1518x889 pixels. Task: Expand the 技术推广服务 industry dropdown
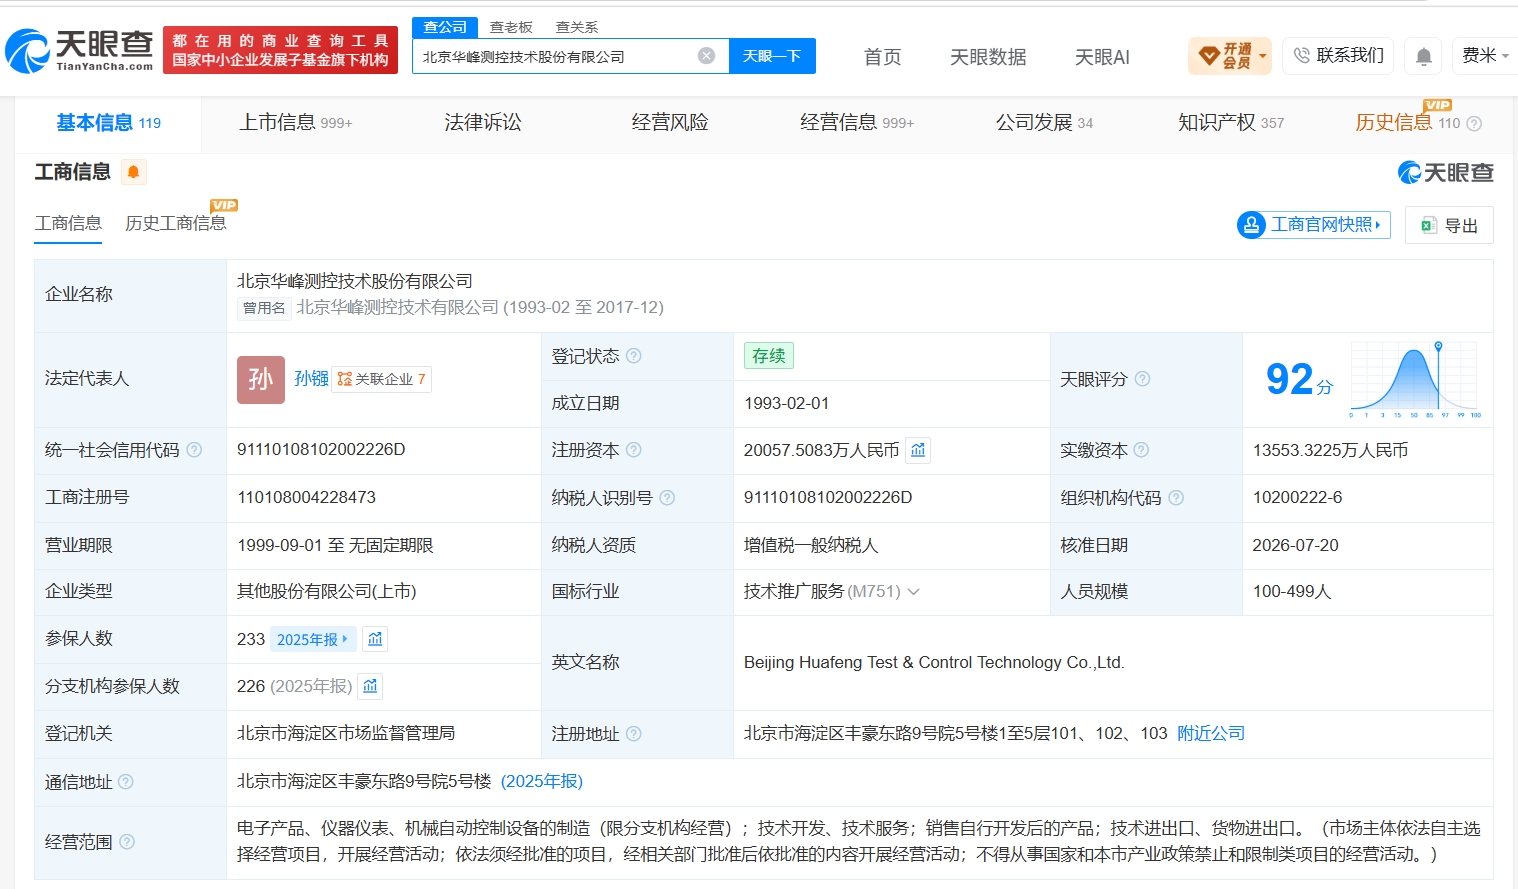913,592
